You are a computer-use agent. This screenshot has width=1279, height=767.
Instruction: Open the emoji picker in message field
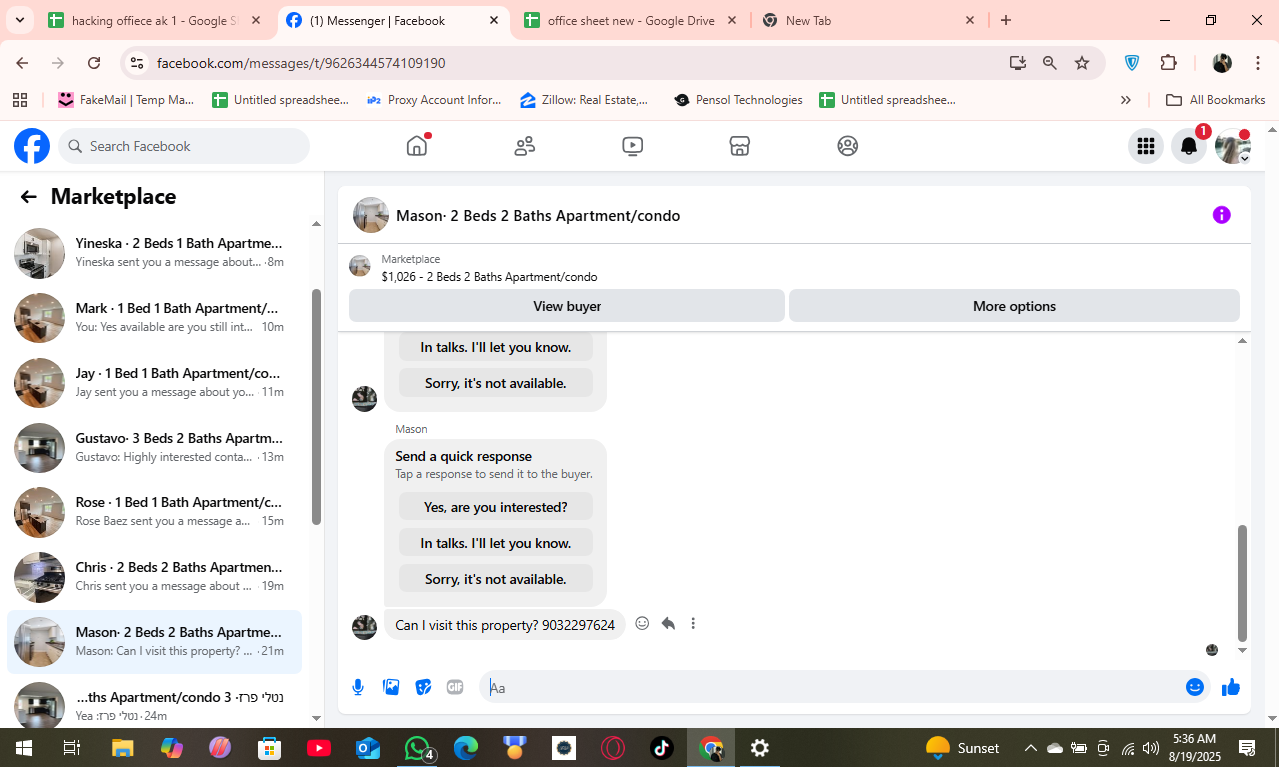pyautogui.click(x=1195, y=687)
